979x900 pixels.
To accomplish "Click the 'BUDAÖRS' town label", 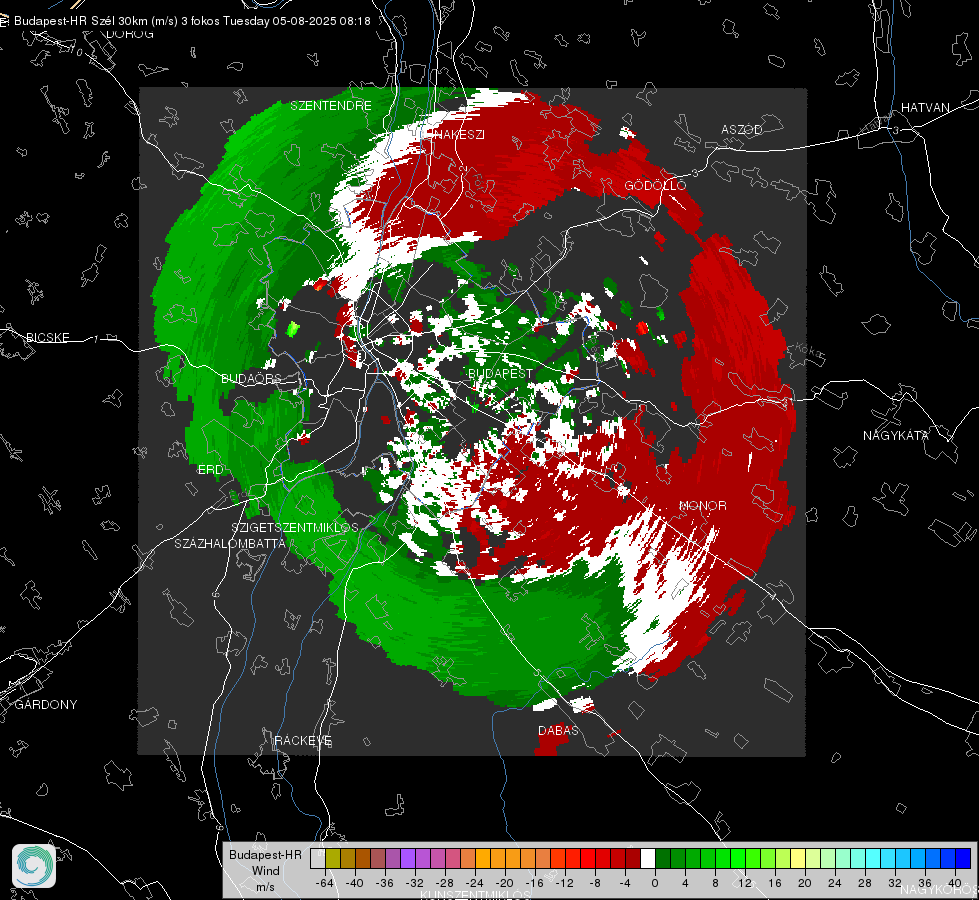I will click(x=251, y=379).
